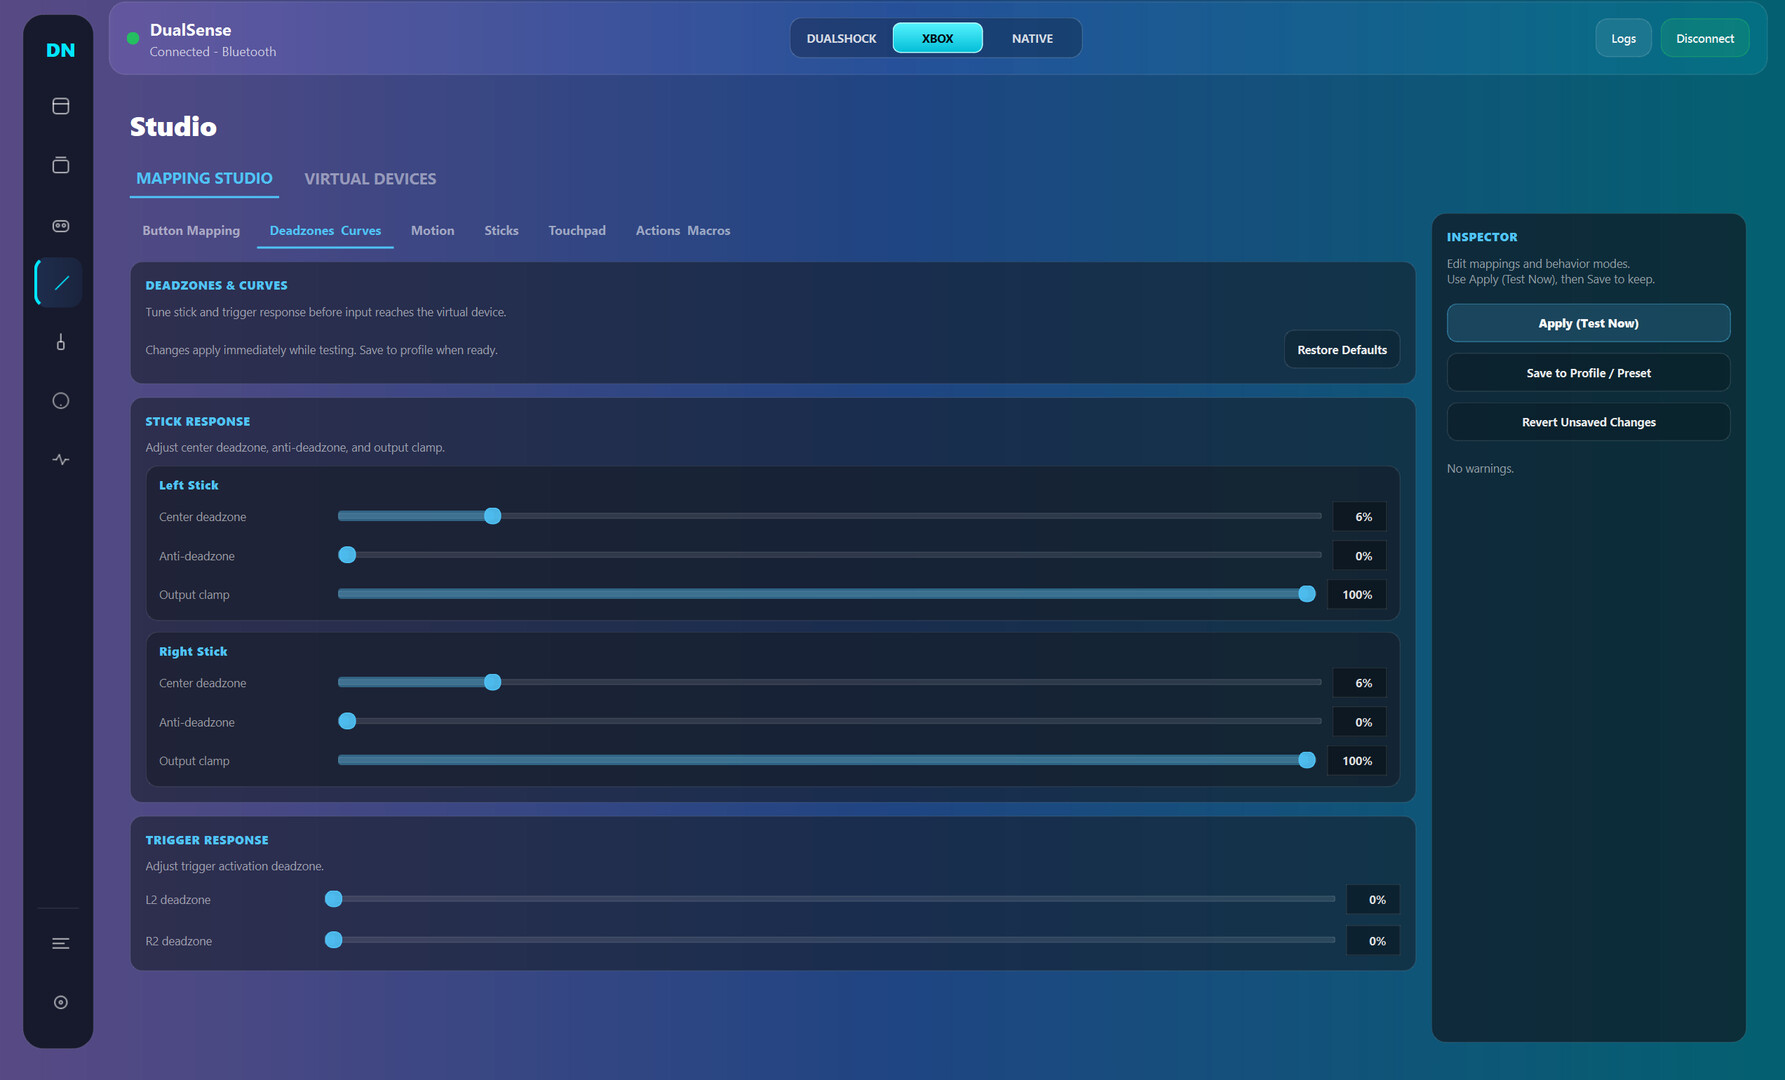This screenshot has width=1785, height=1080.
Task: Choose the Native output mode
Action: pos(1032,38)
